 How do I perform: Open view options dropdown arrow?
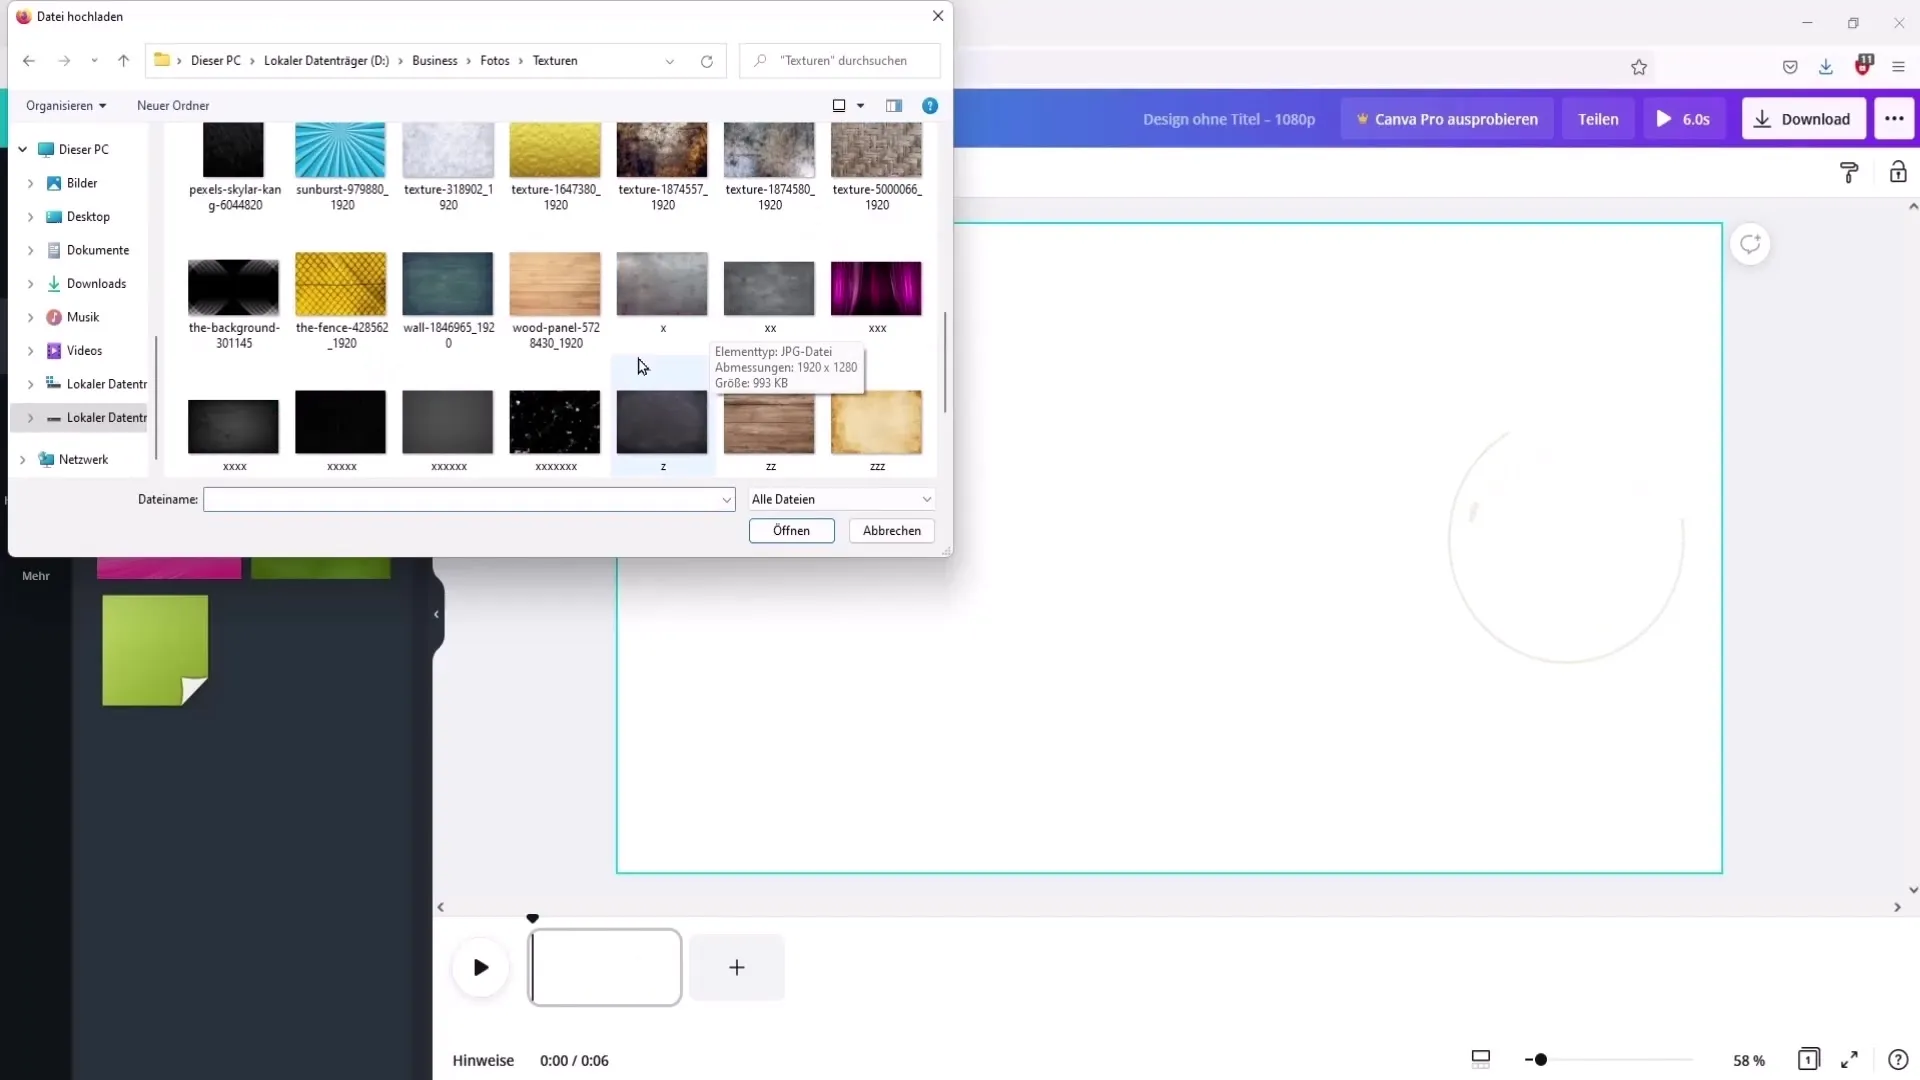(x=861, y=105)
